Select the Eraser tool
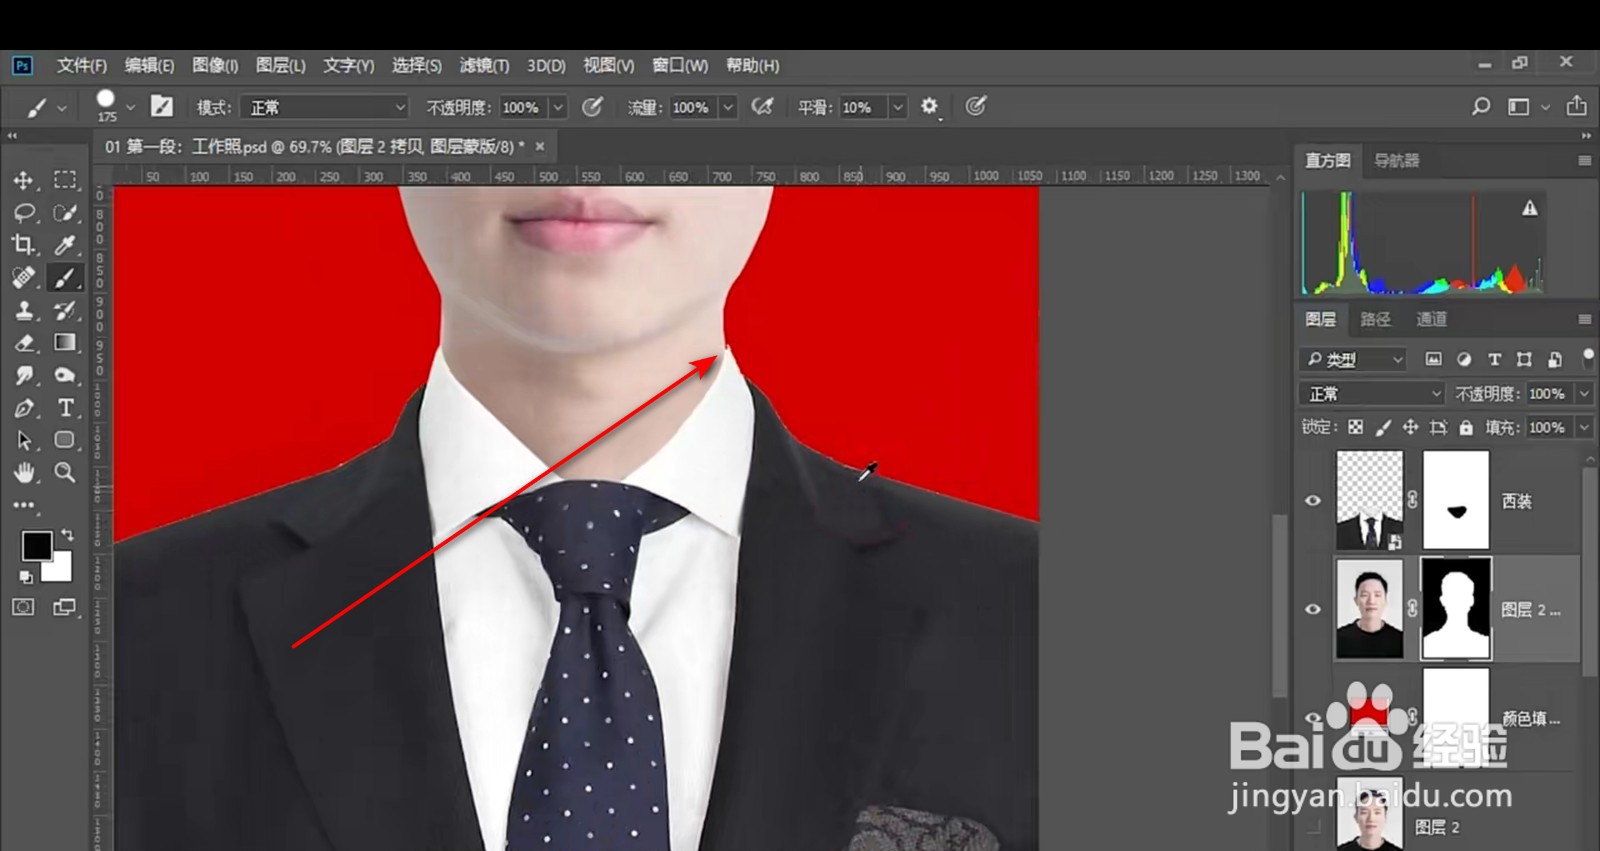 pos(23,343)
